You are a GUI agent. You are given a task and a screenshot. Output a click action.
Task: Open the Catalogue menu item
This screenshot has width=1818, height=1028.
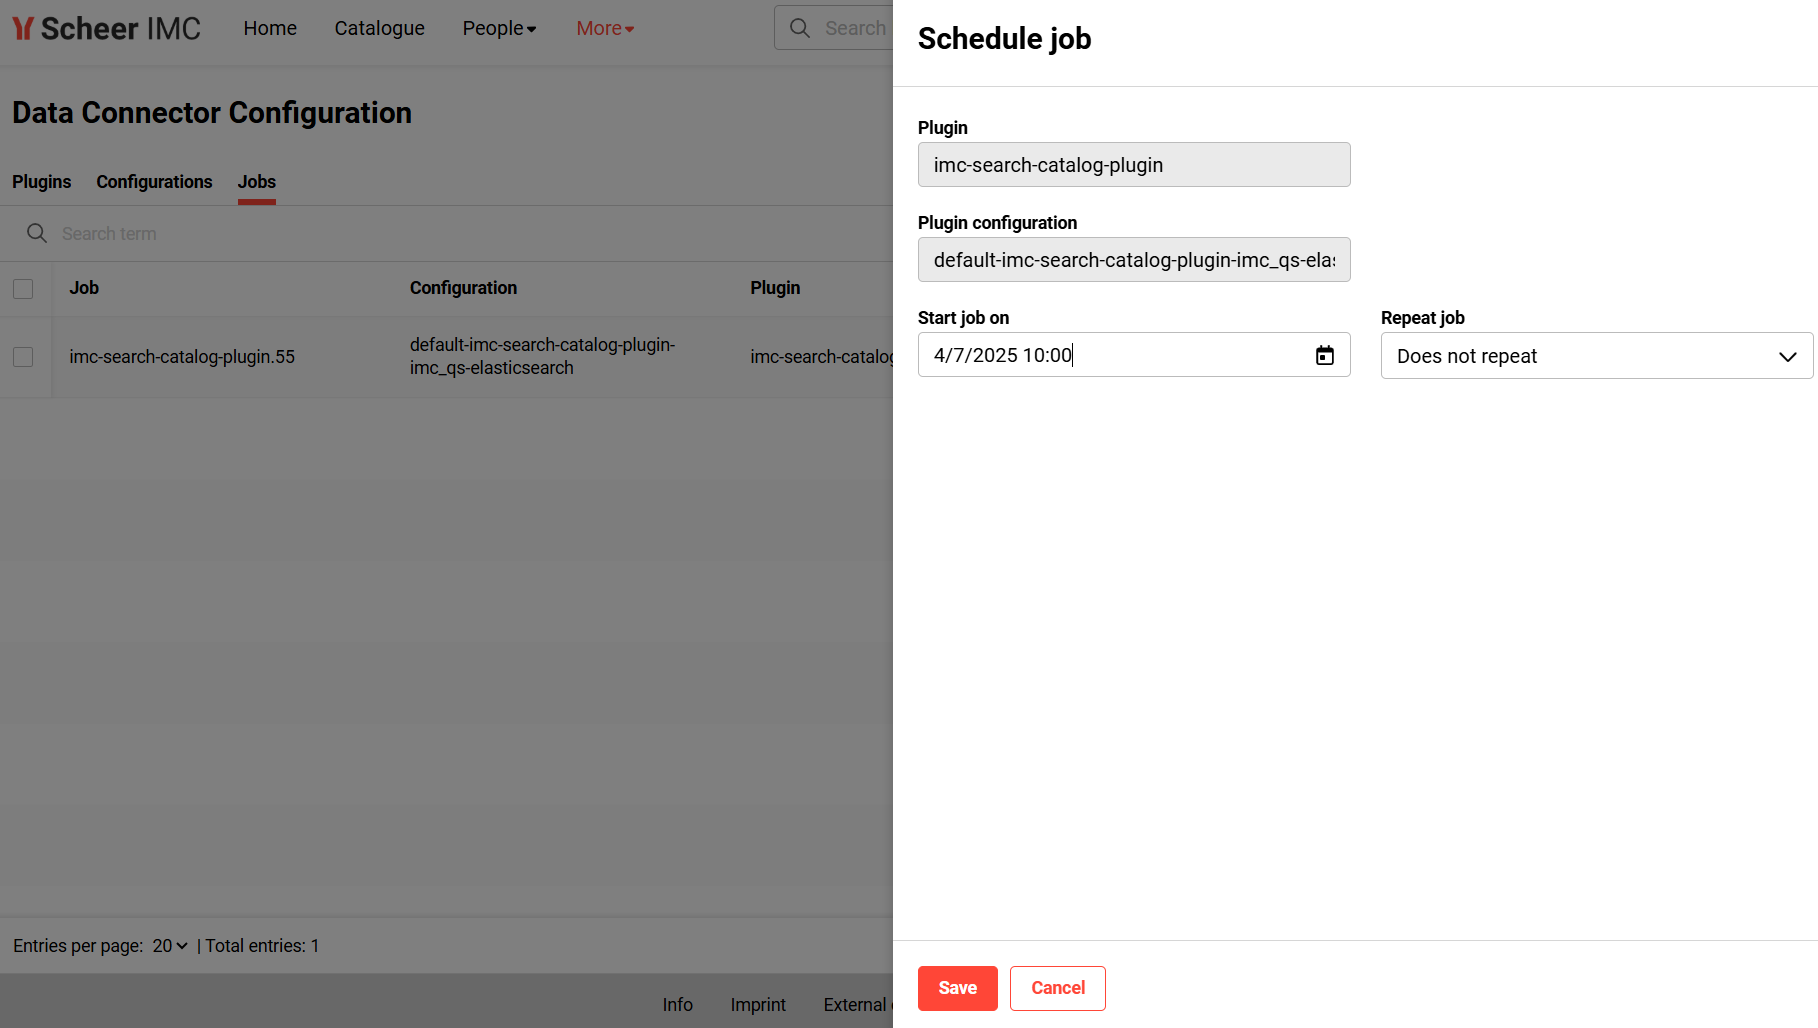tap(379, 29)
